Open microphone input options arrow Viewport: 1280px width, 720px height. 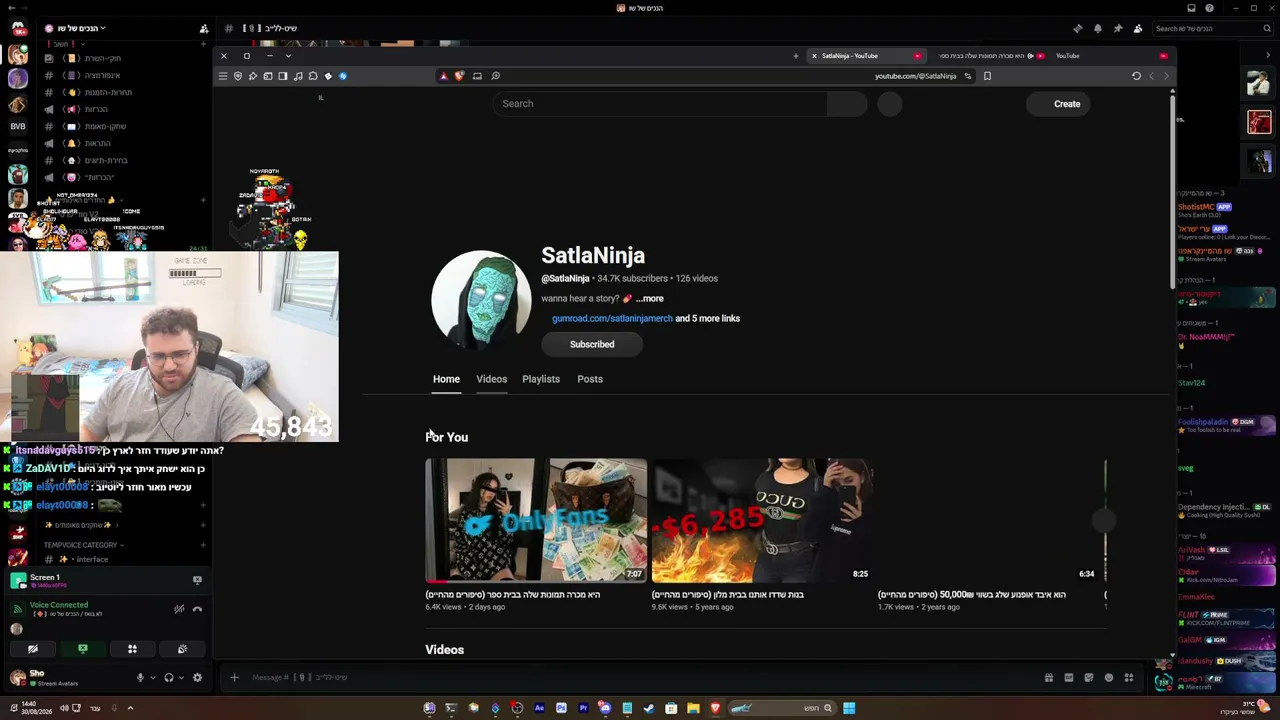pyautogui.click(x=152, y=678)
